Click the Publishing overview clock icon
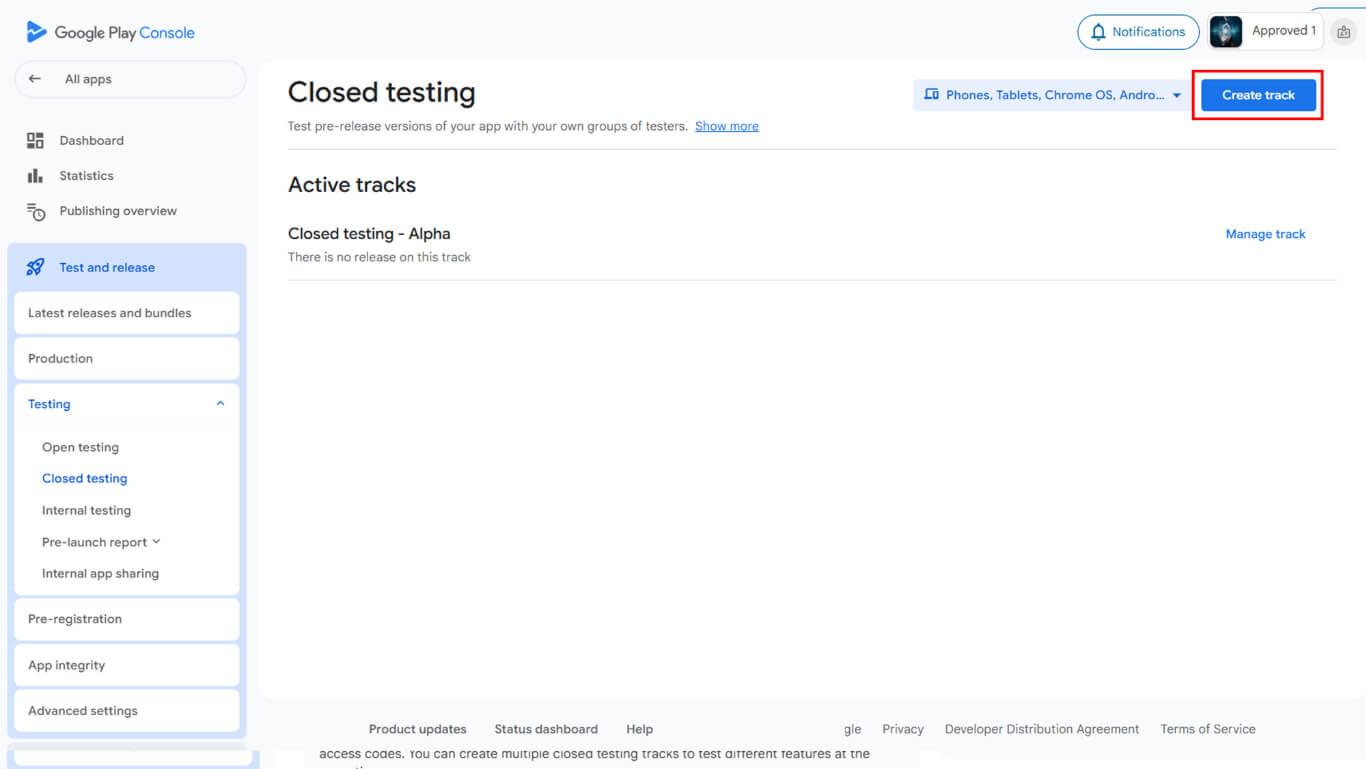 click(36, 211)
